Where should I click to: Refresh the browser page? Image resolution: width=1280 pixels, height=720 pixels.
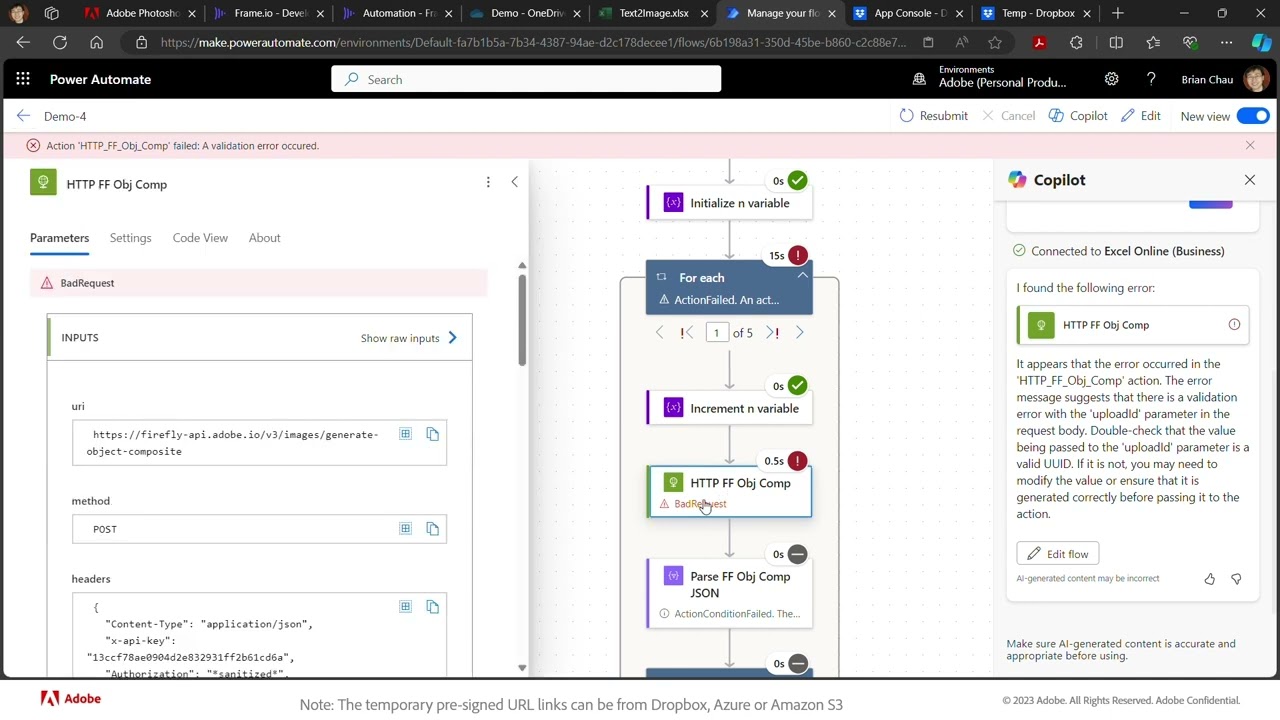pos(60,42)
